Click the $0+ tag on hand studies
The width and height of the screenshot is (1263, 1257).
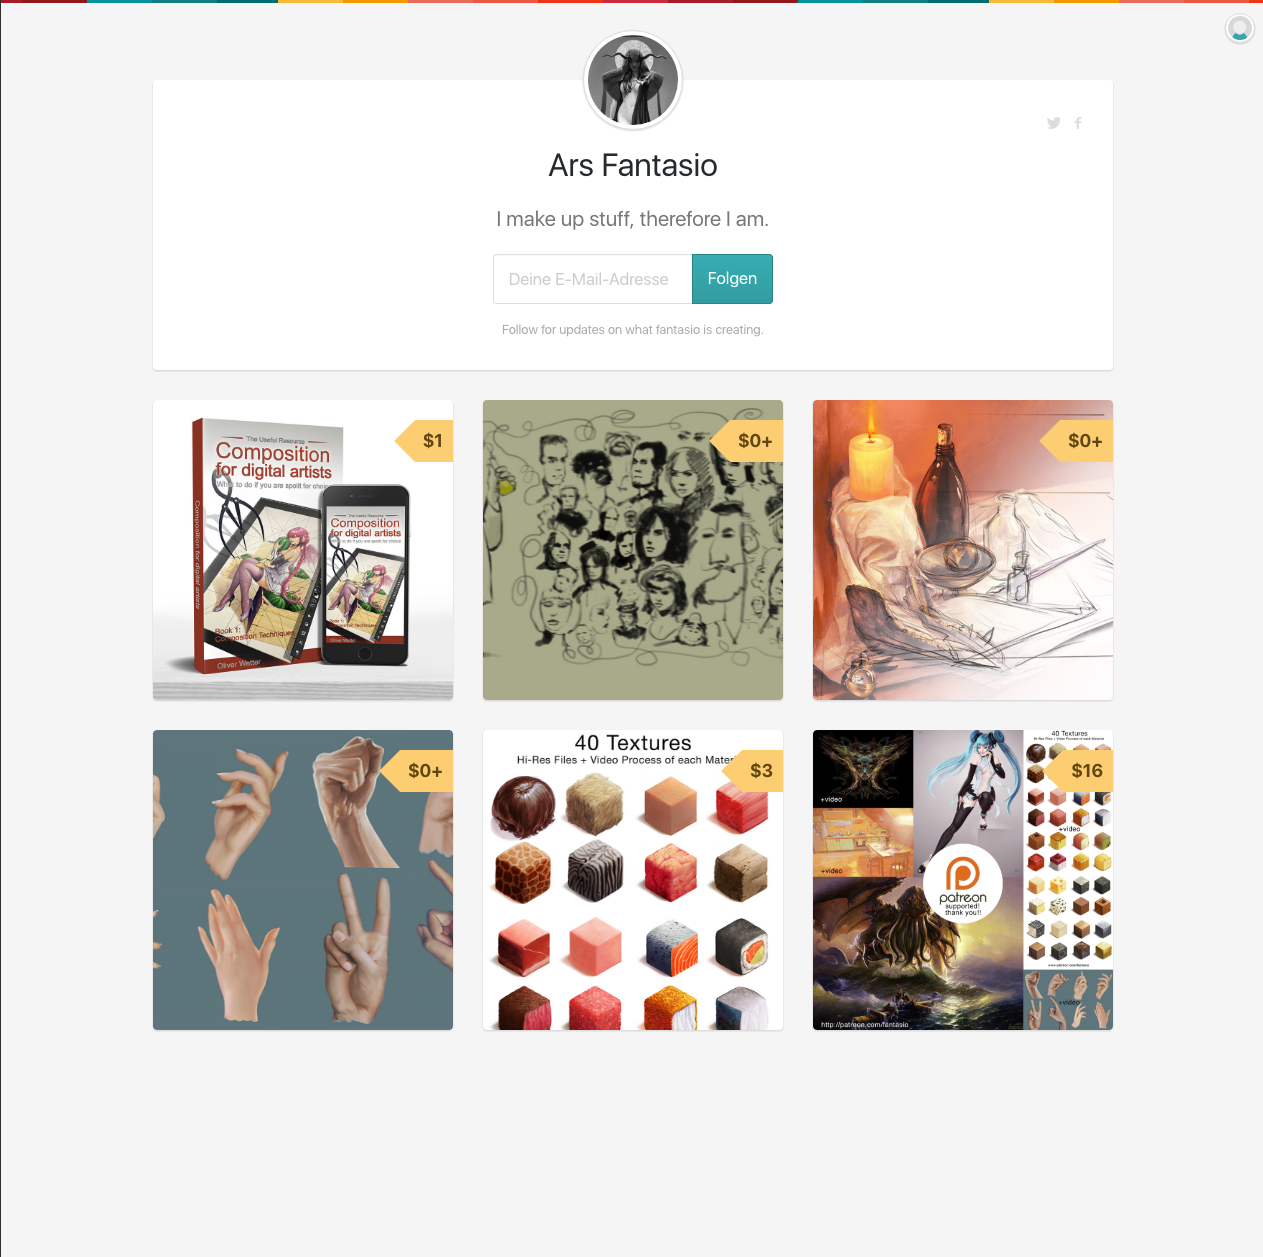(x=417, y=771)
